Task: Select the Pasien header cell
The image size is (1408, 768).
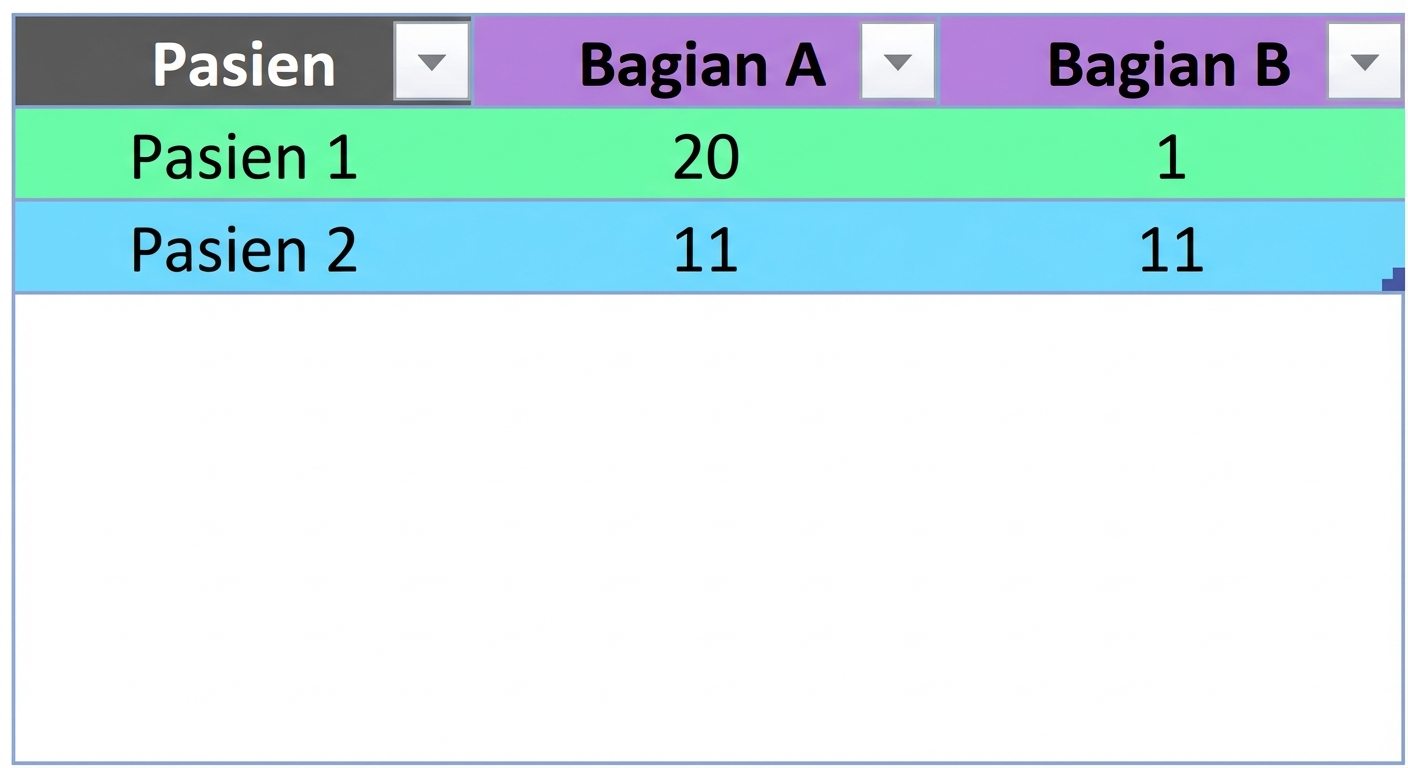Action: point(243,61)
